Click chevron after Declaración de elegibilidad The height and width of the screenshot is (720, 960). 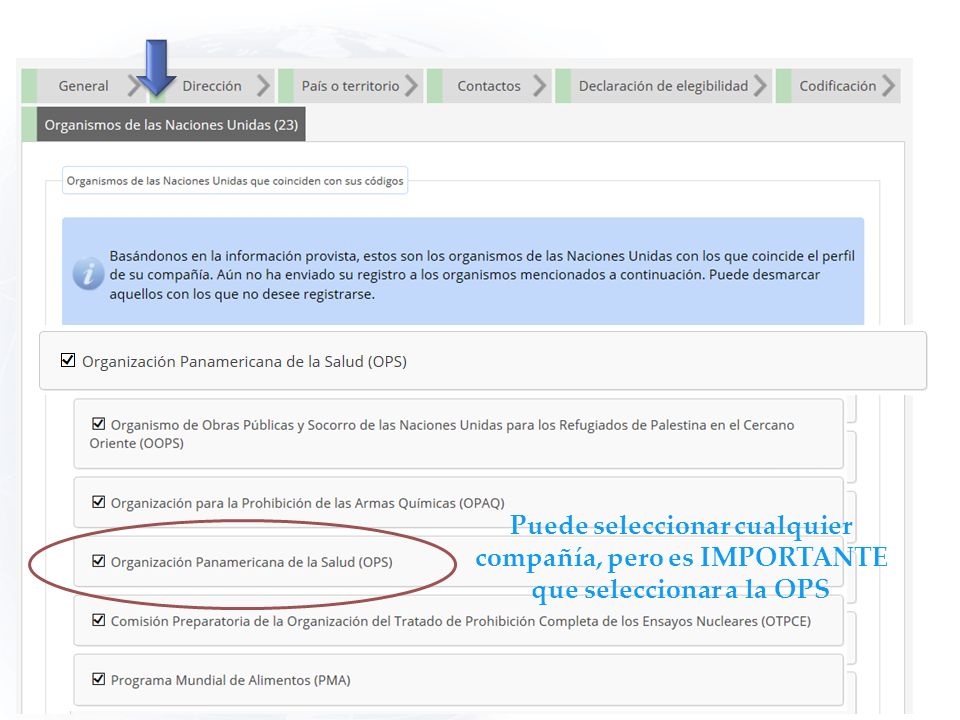tap(760, 86)
